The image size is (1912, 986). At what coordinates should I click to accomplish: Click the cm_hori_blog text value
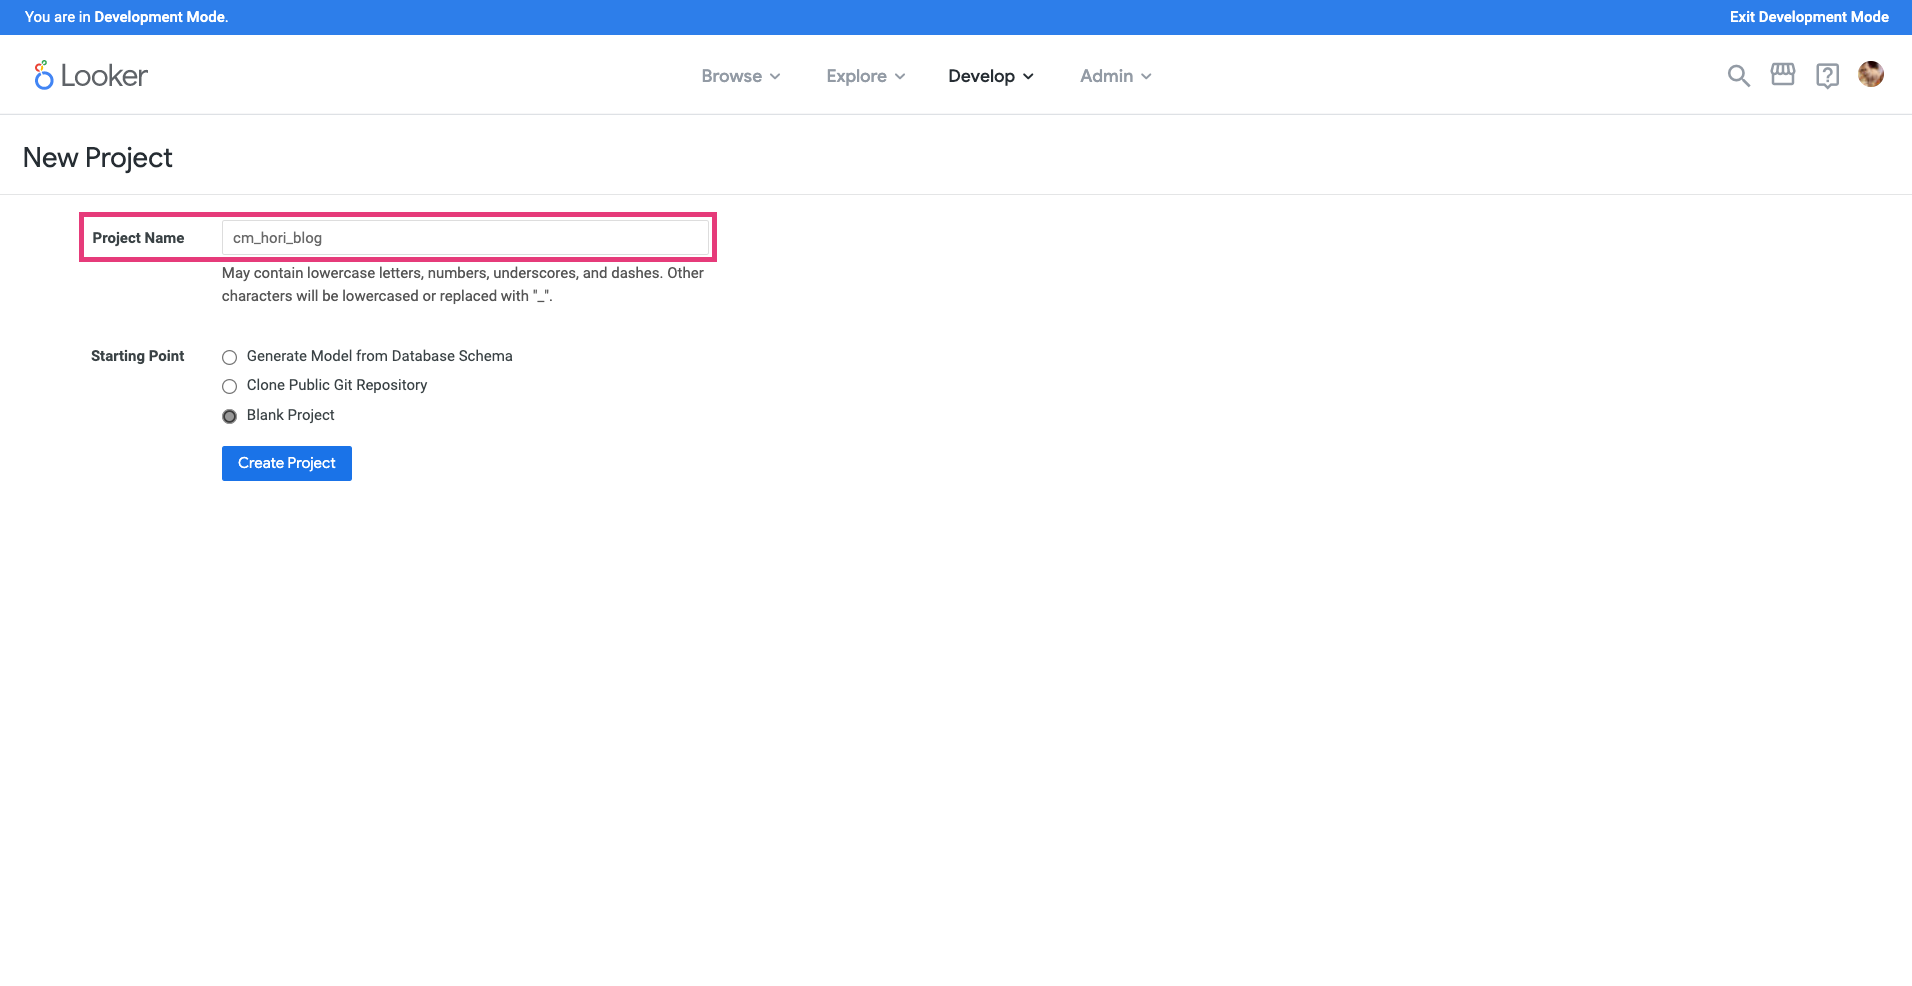pyautogui.click(x=277, y=237)
